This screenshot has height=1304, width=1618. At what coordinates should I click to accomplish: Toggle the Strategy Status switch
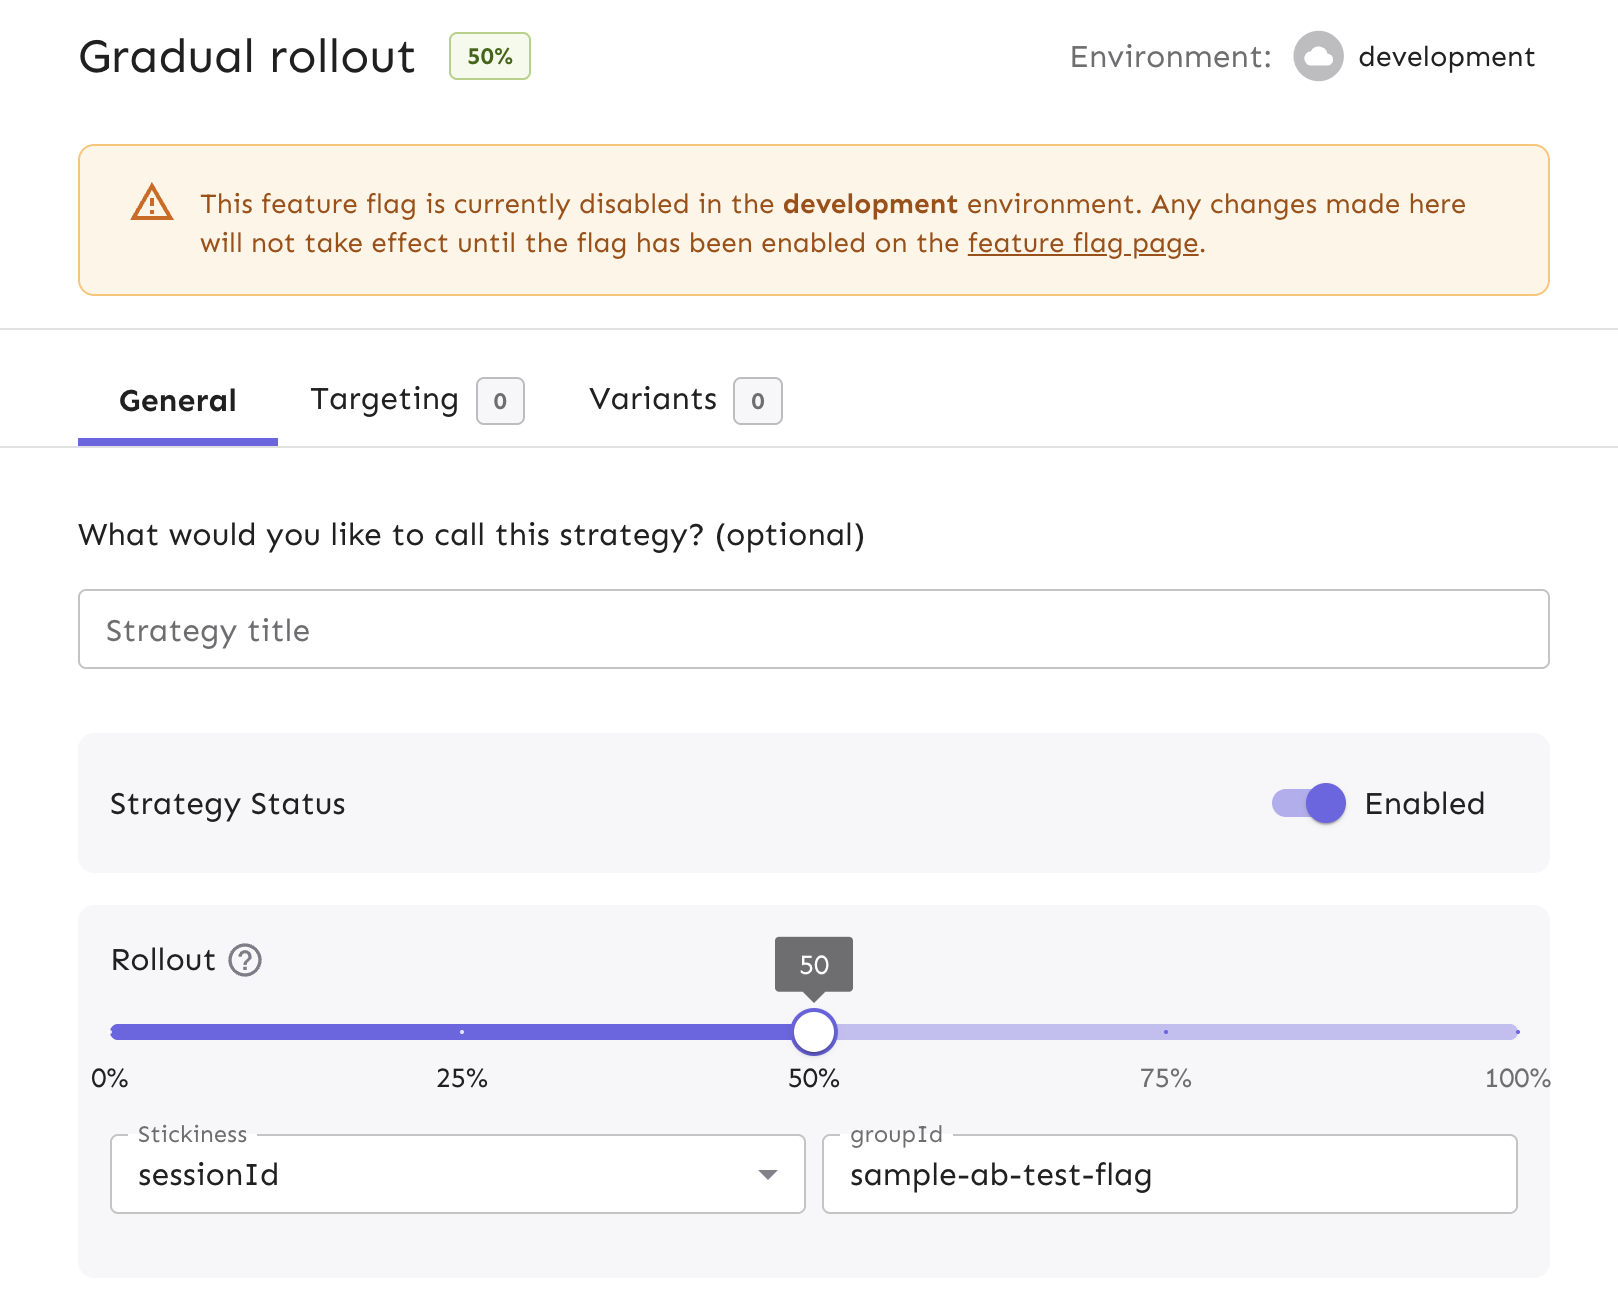[x=1309, y=803]
